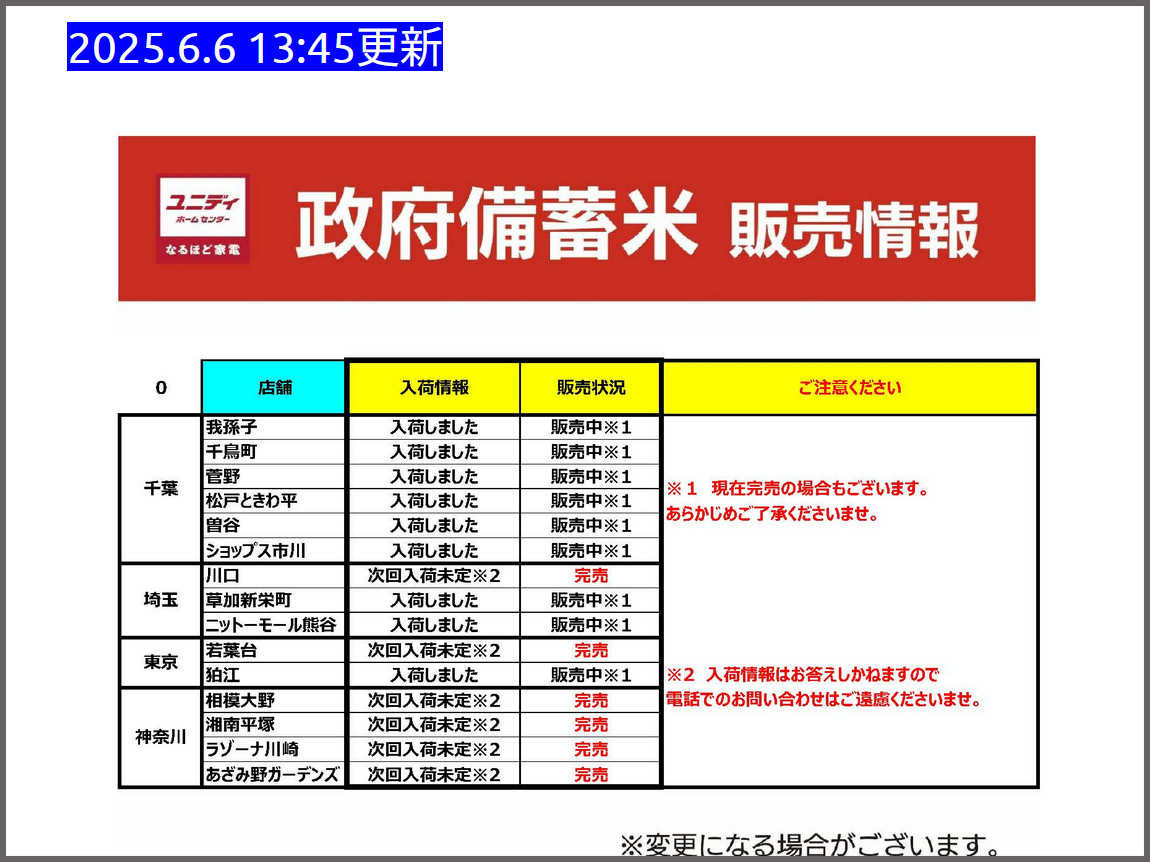The height and width of the screenshot is (862, 1150).
Task: Click the 販売中 status for 狛江
Action: pyautogui.click(x=591, y=675)
